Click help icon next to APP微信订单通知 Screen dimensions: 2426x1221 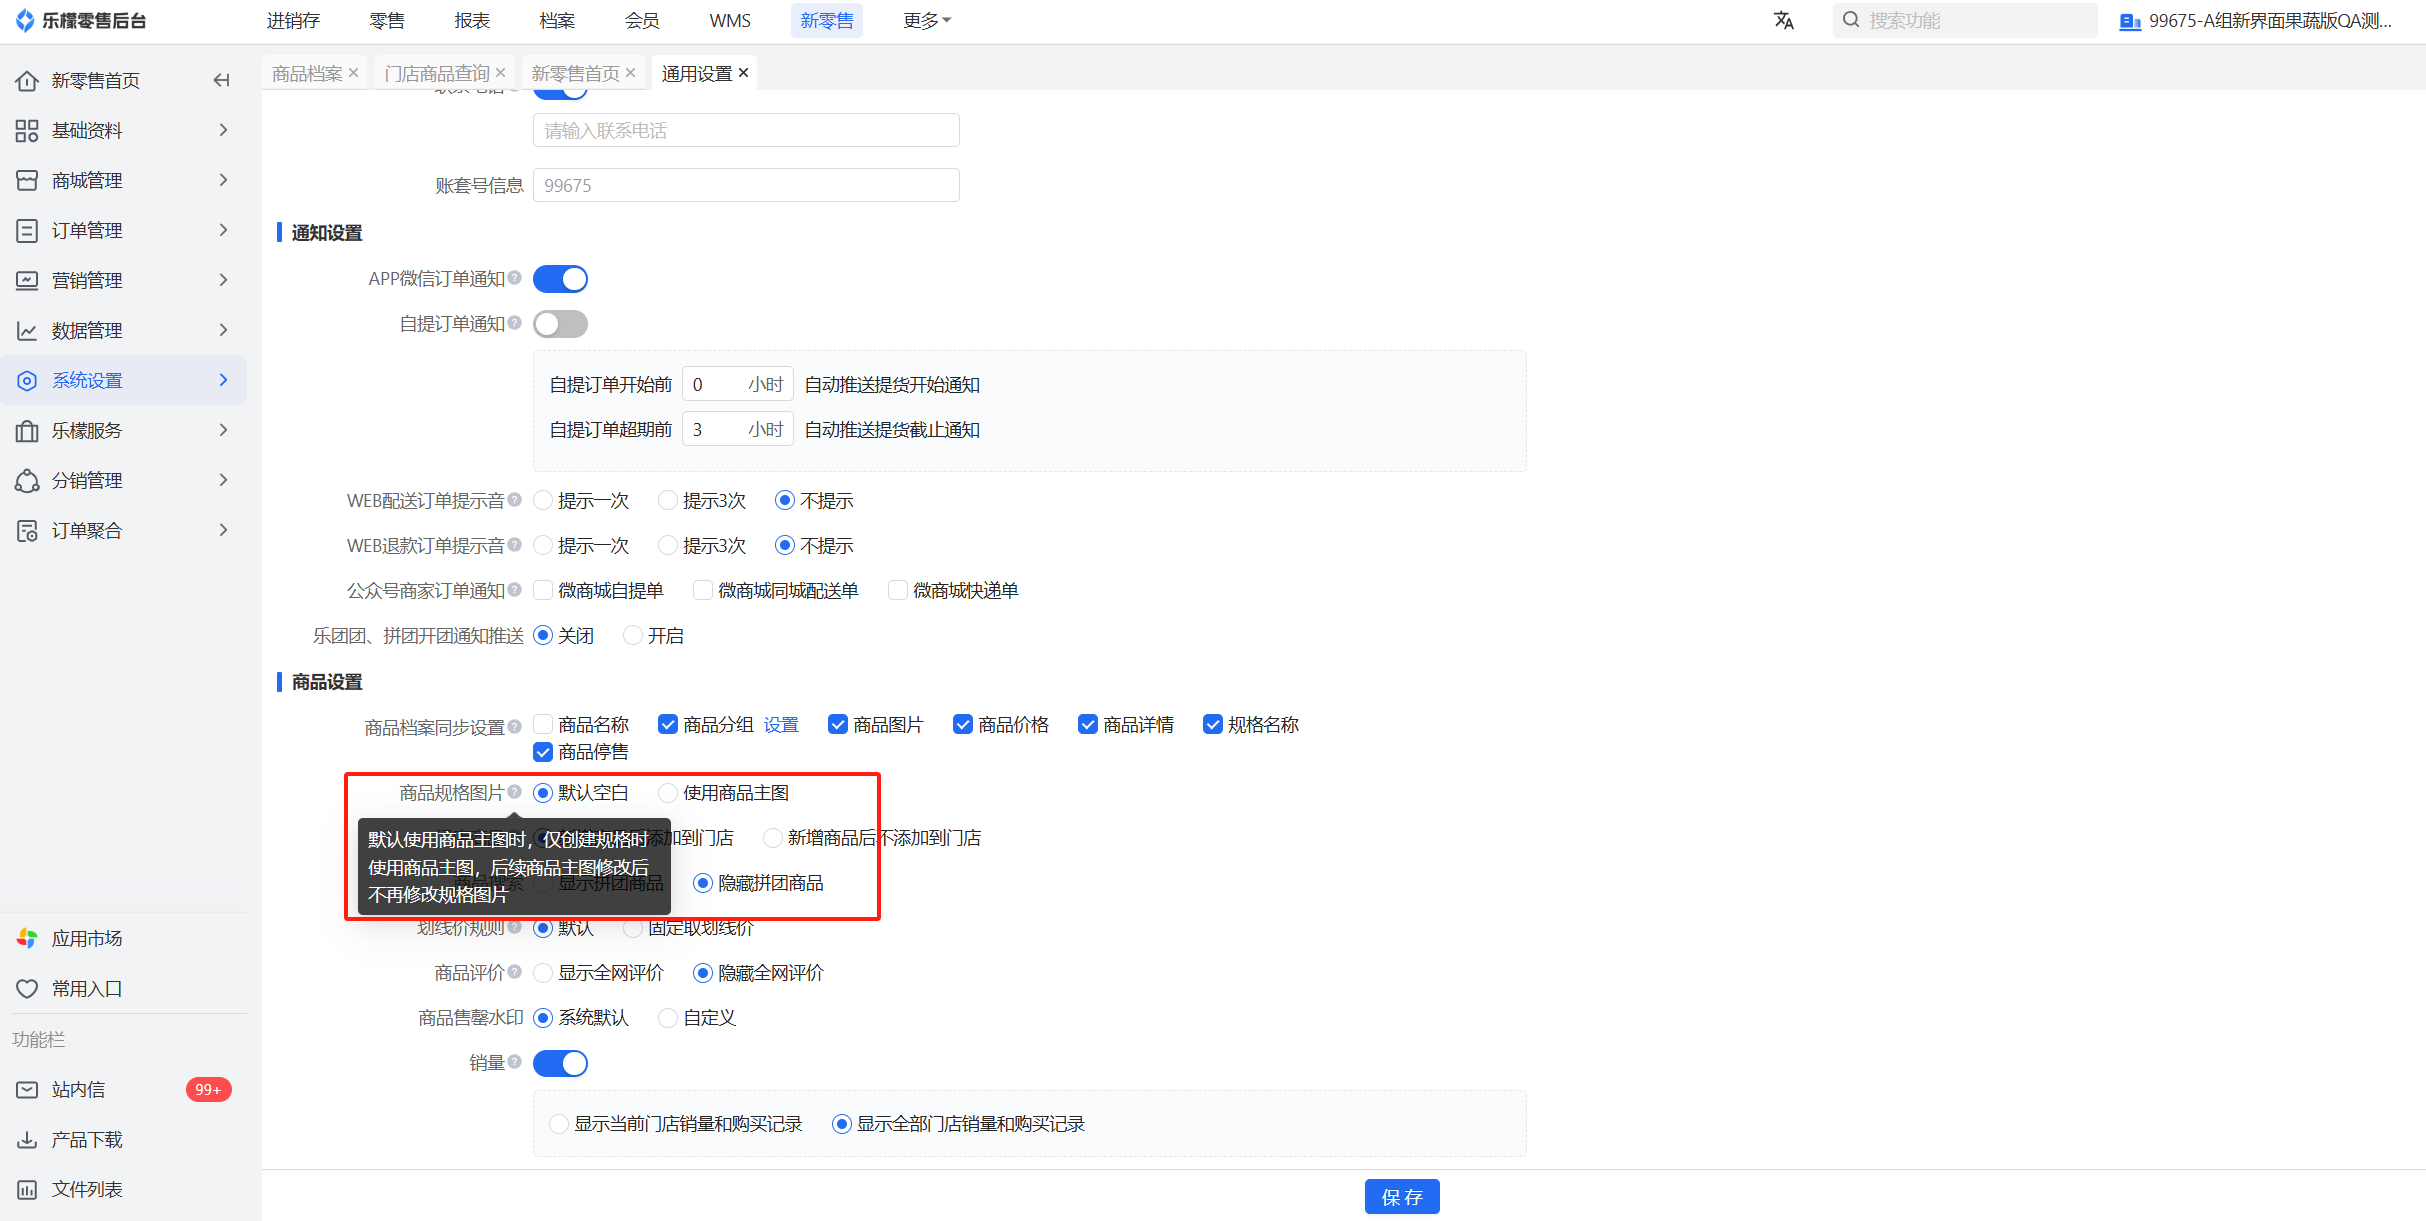point(514,278)
